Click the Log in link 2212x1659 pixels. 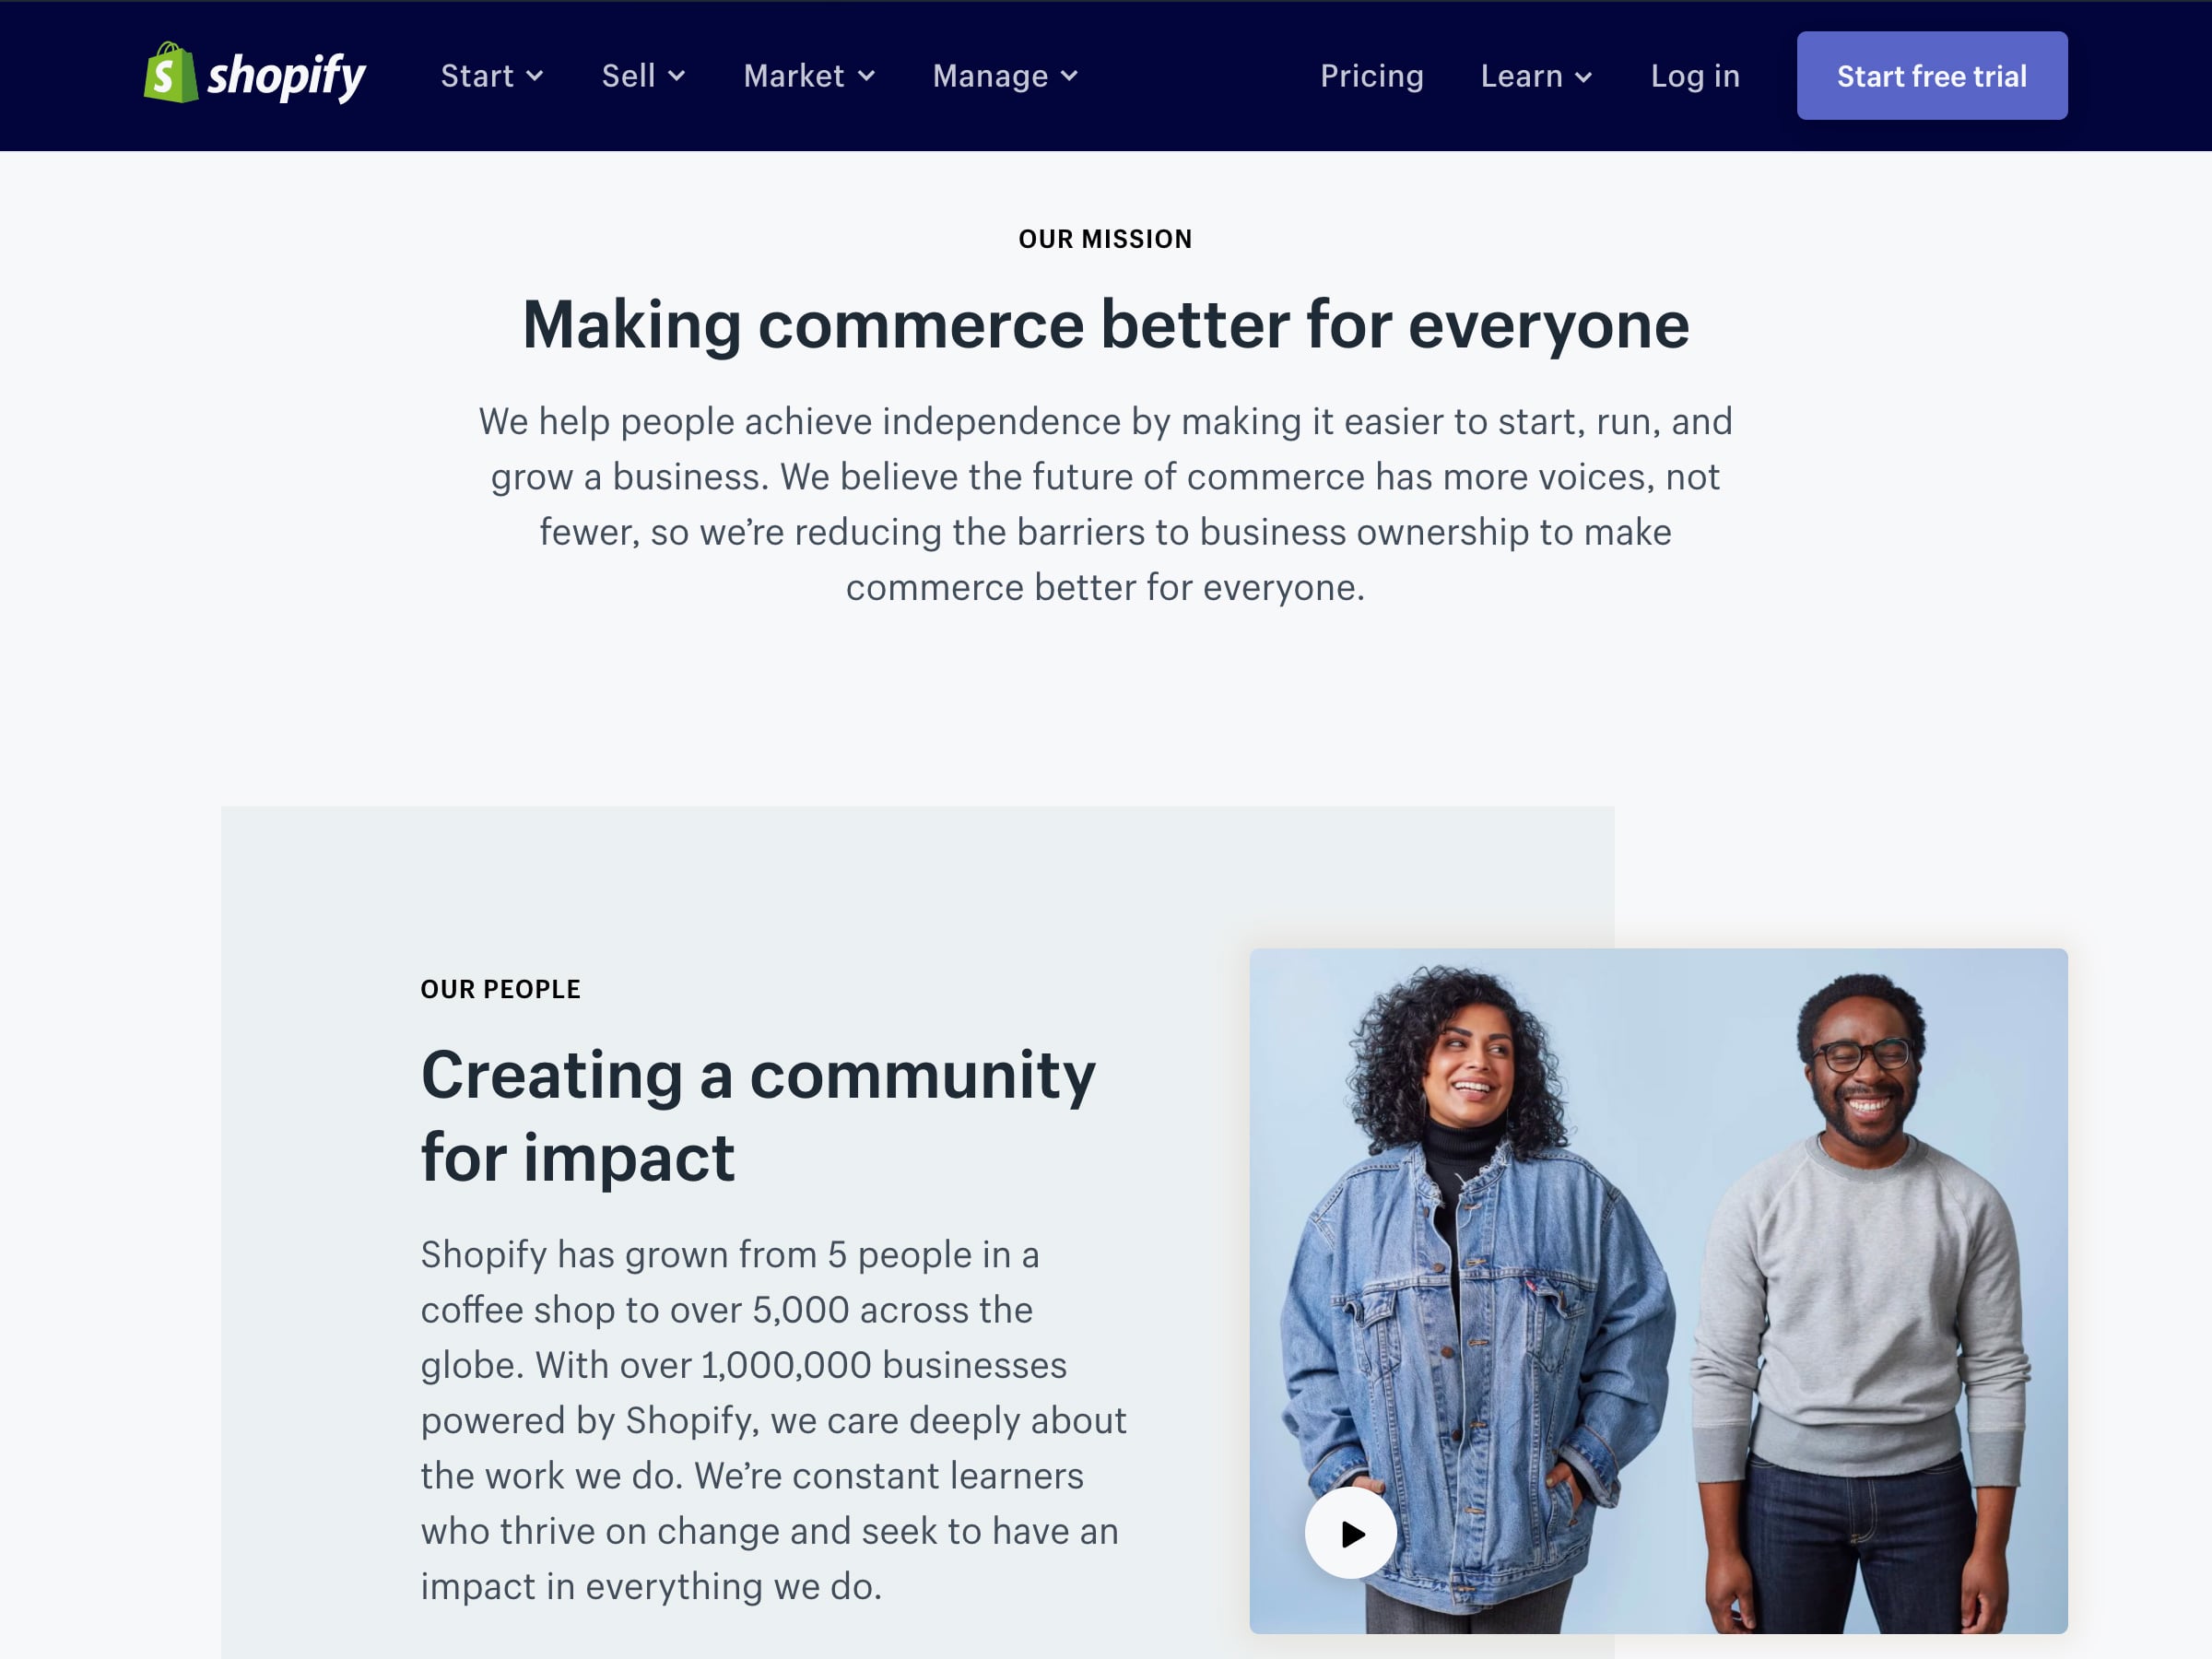[1693, 73]
